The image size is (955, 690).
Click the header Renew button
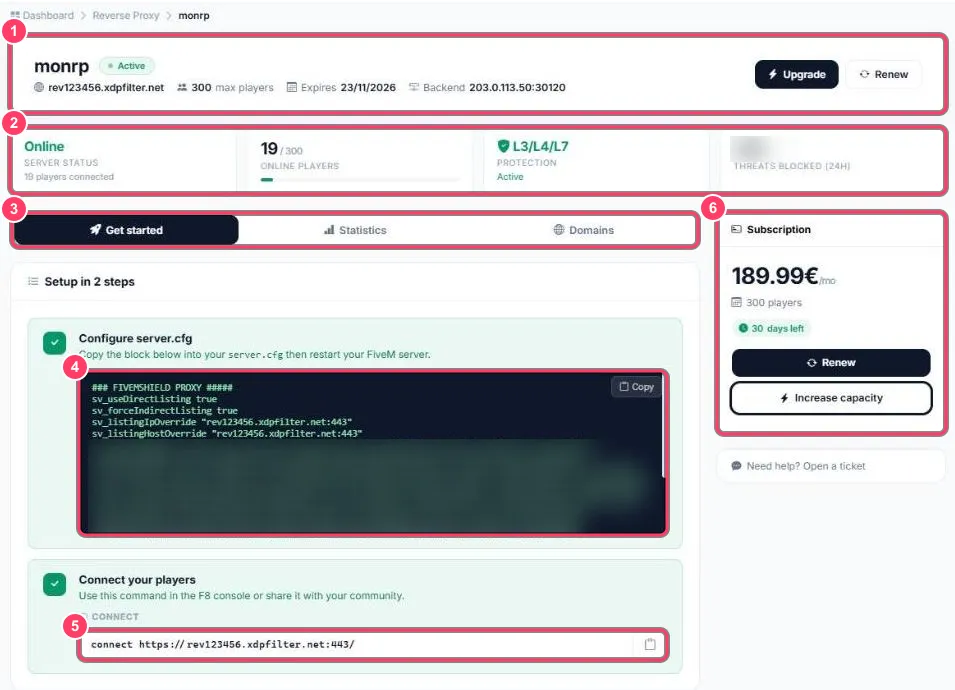tap(884, 74)
